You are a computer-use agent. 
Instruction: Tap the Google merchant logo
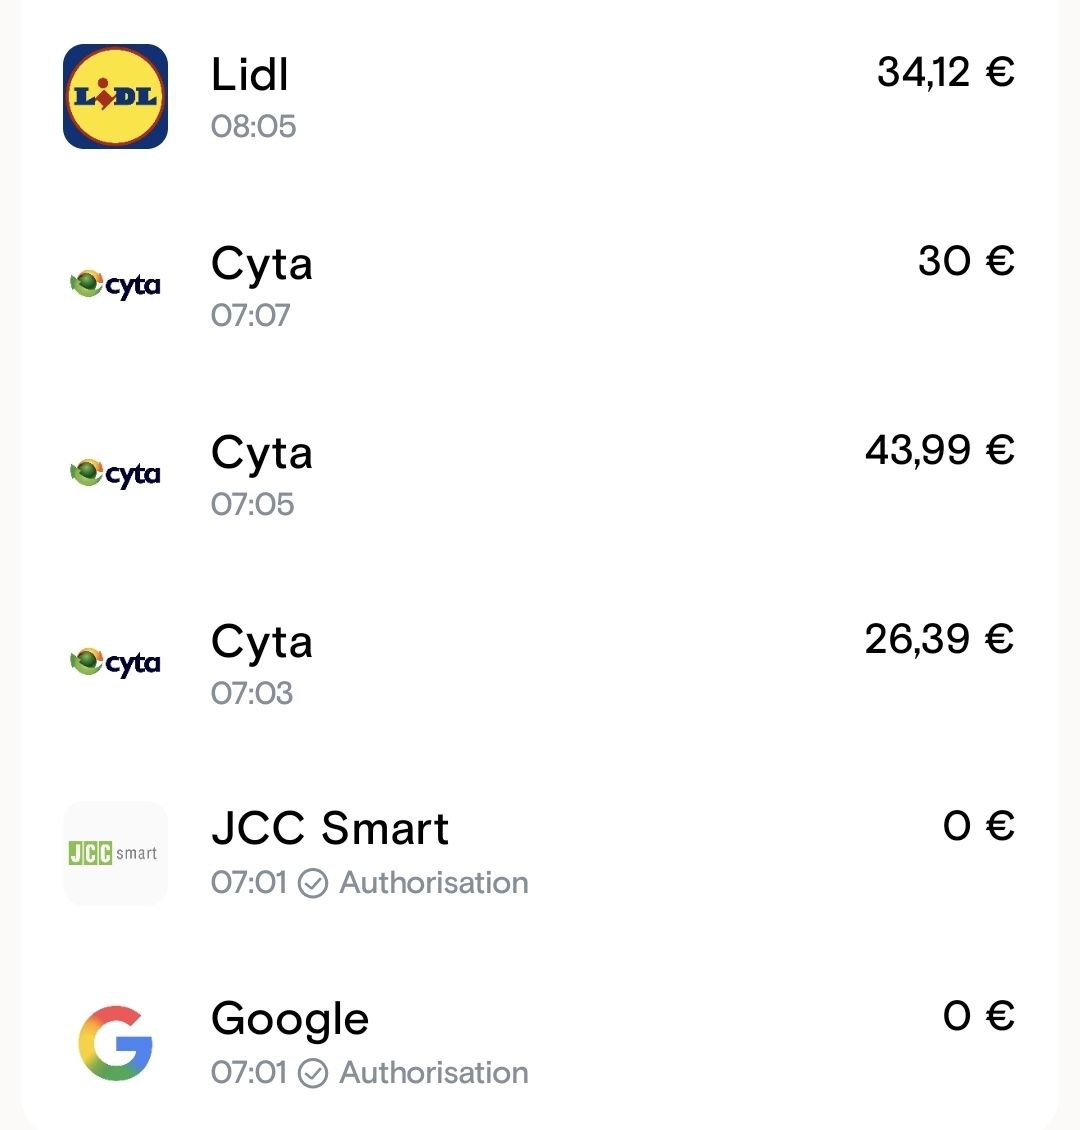tap(115, 1043)
